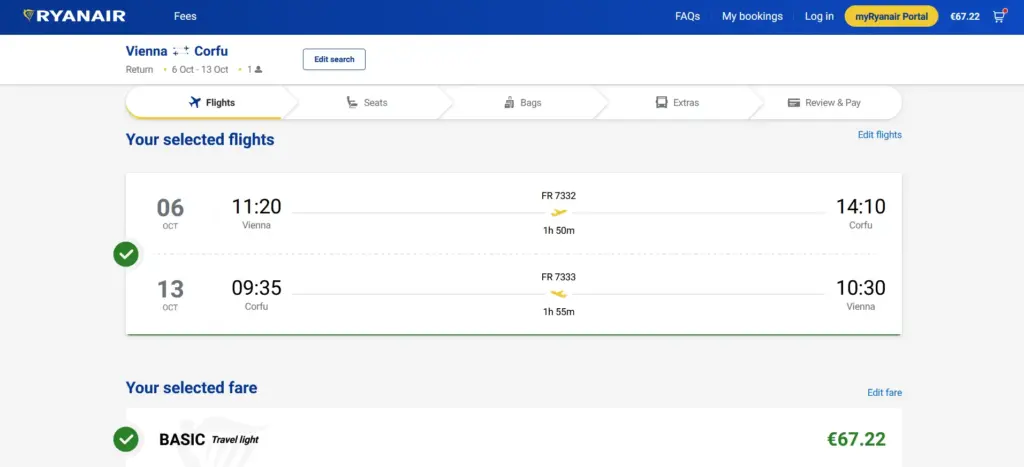Open the myRyanair Portal button

coord(891,16)
